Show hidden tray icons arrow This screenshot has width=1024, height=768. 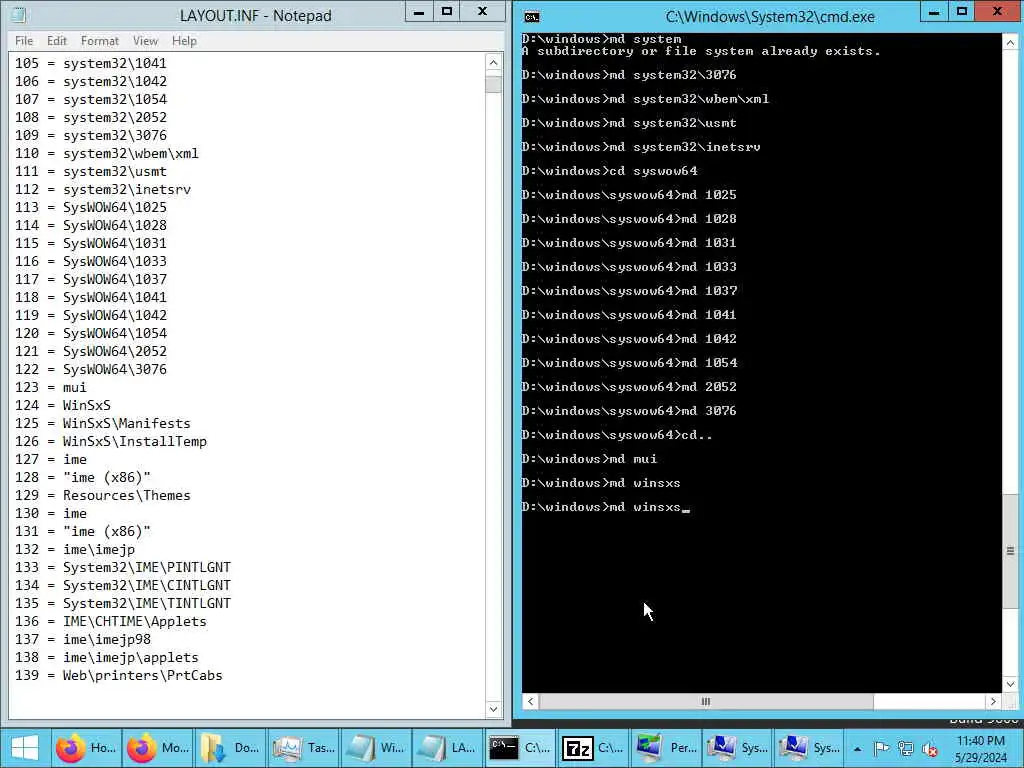(857, 749)
